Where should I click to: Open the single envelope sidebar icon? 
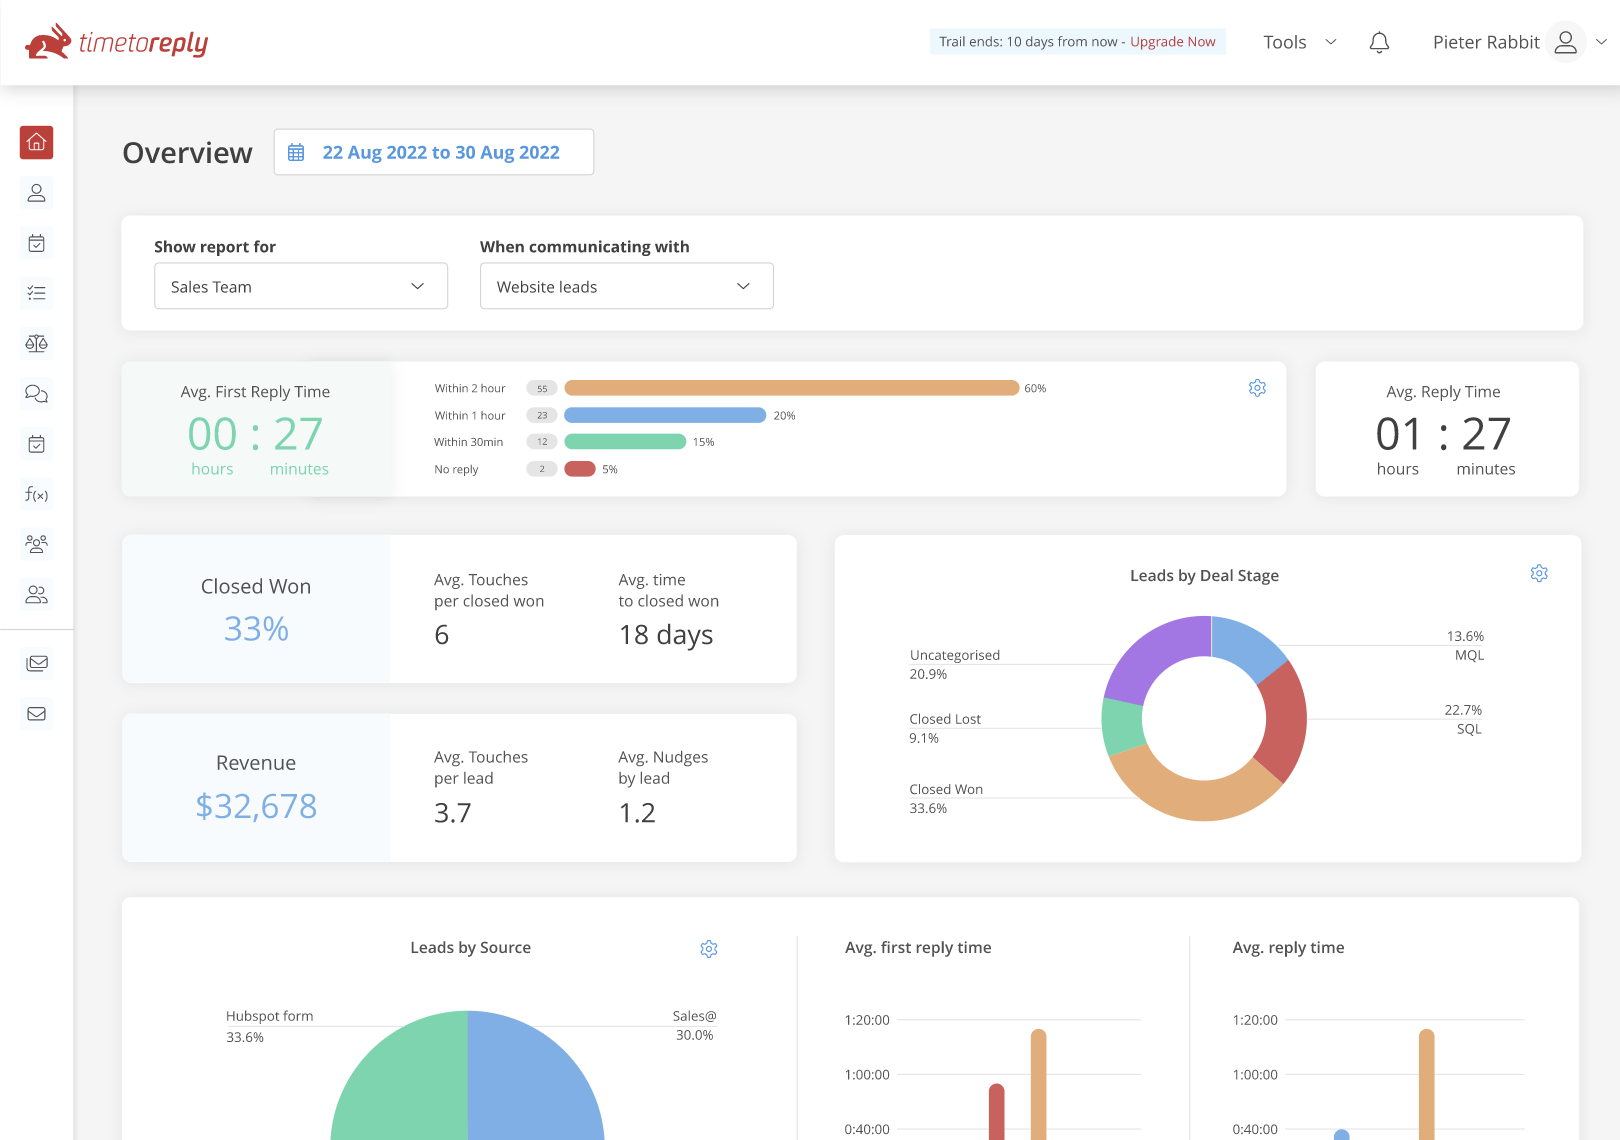[37, 714]
